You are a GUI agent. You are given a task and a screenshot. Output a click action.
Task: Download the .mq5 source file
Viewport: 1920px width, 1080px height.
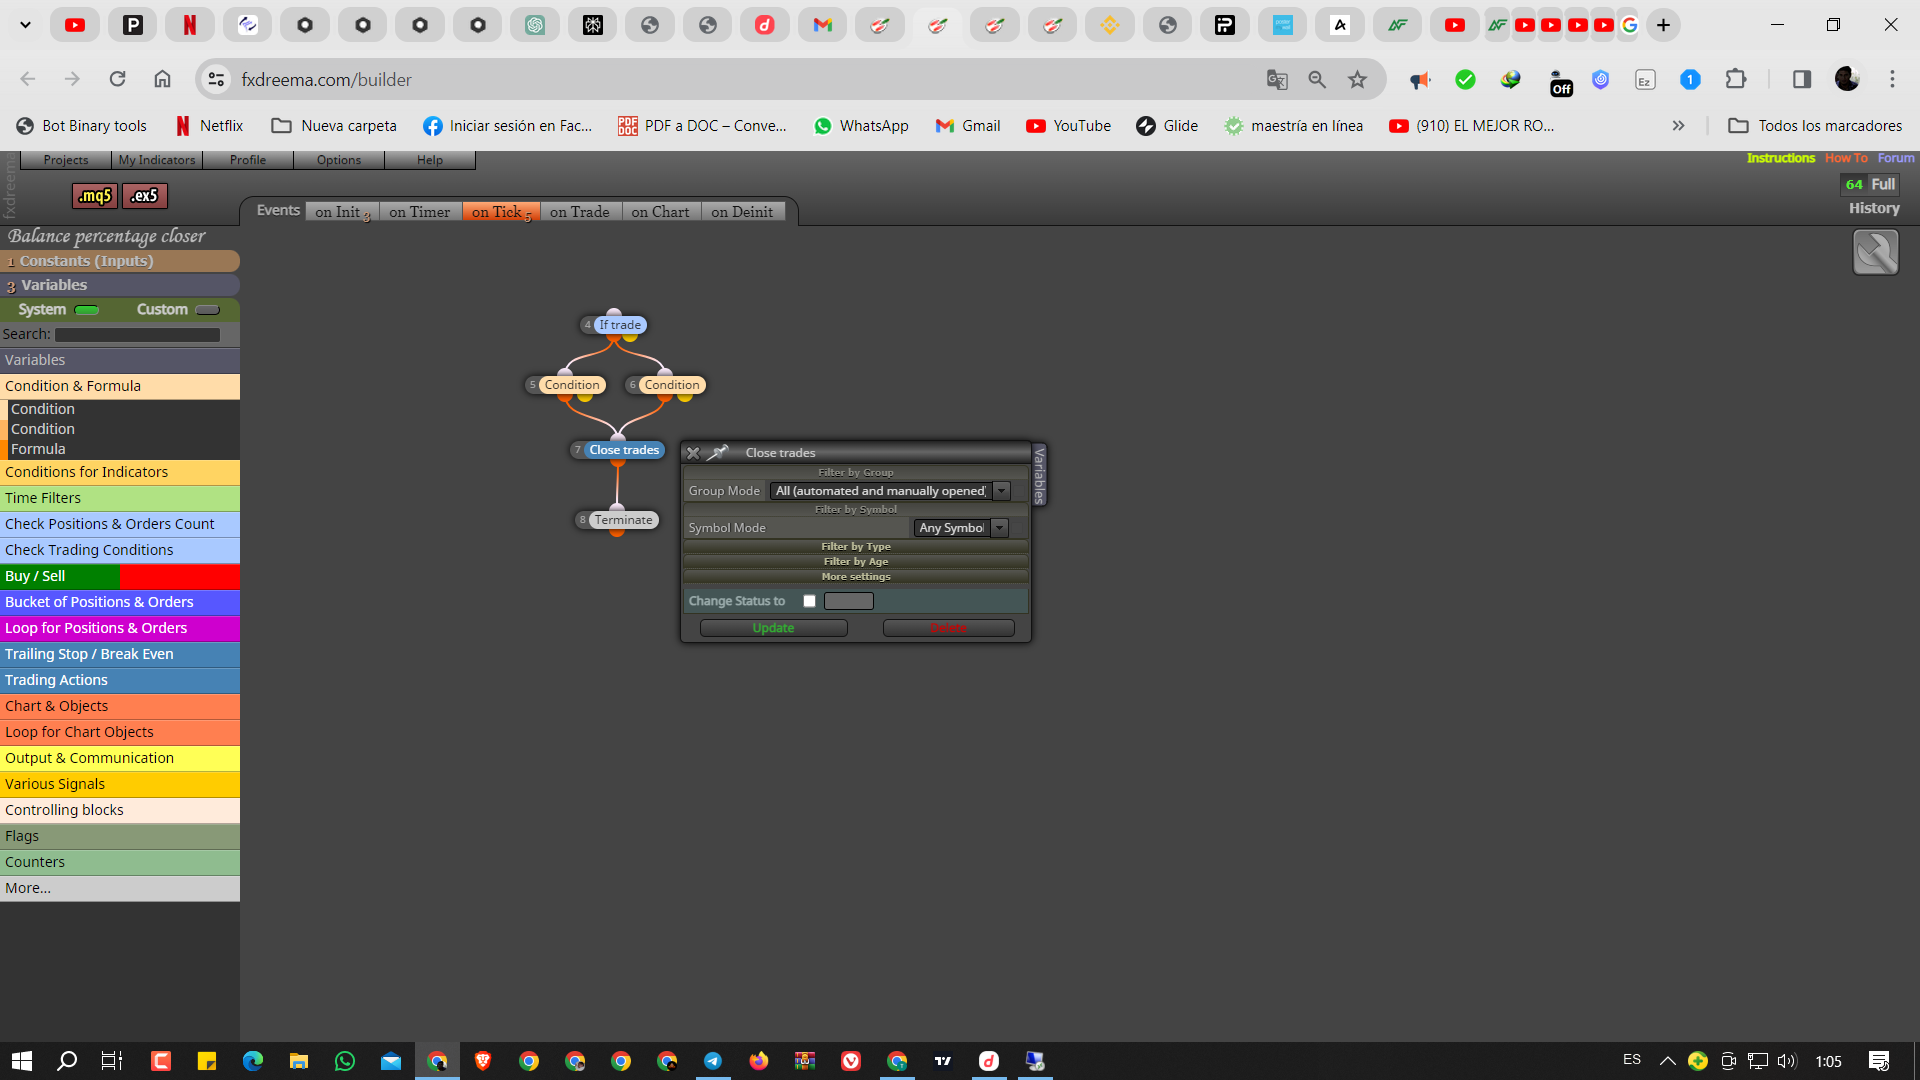[95, 196]
